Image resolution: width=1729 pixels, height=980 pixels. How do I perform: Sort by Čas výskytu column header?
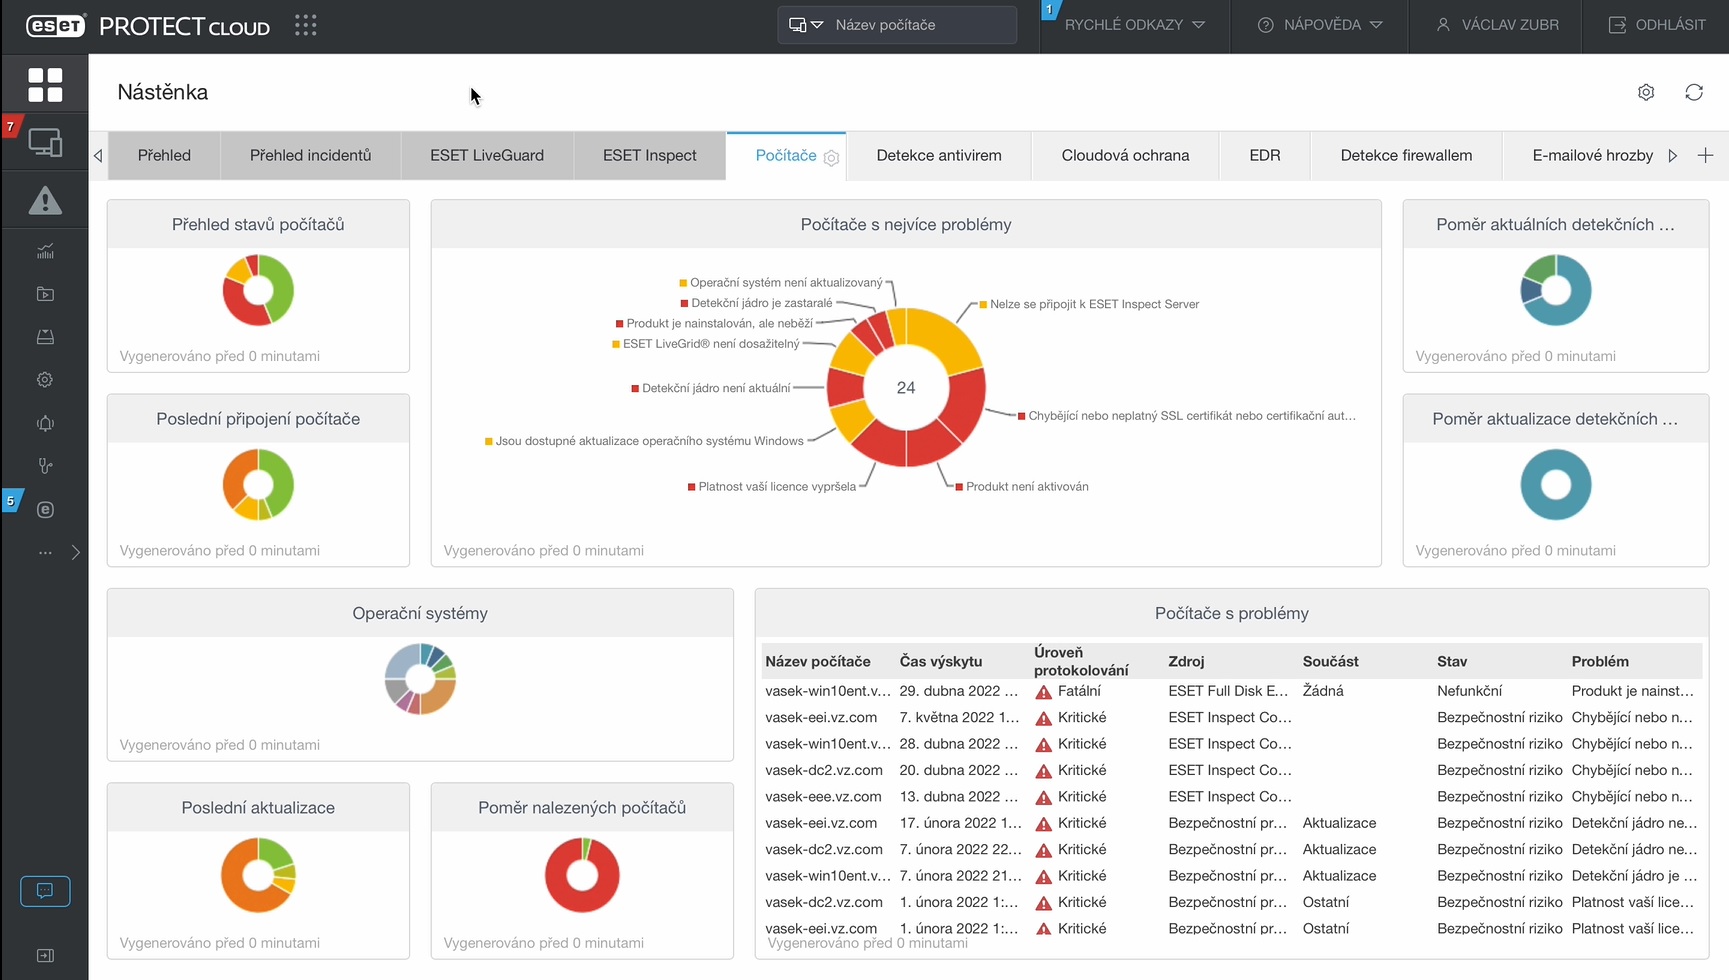coord(940,661)
